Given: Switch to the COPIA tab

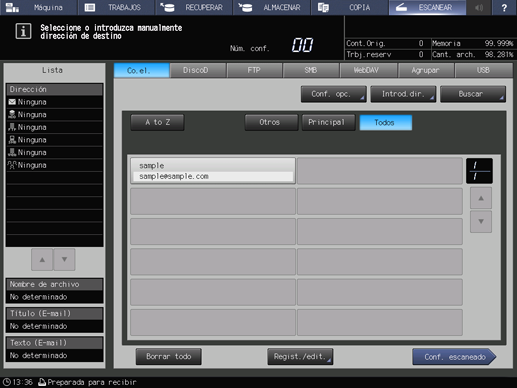Looking at the screenshot, I should click(349, 7).
